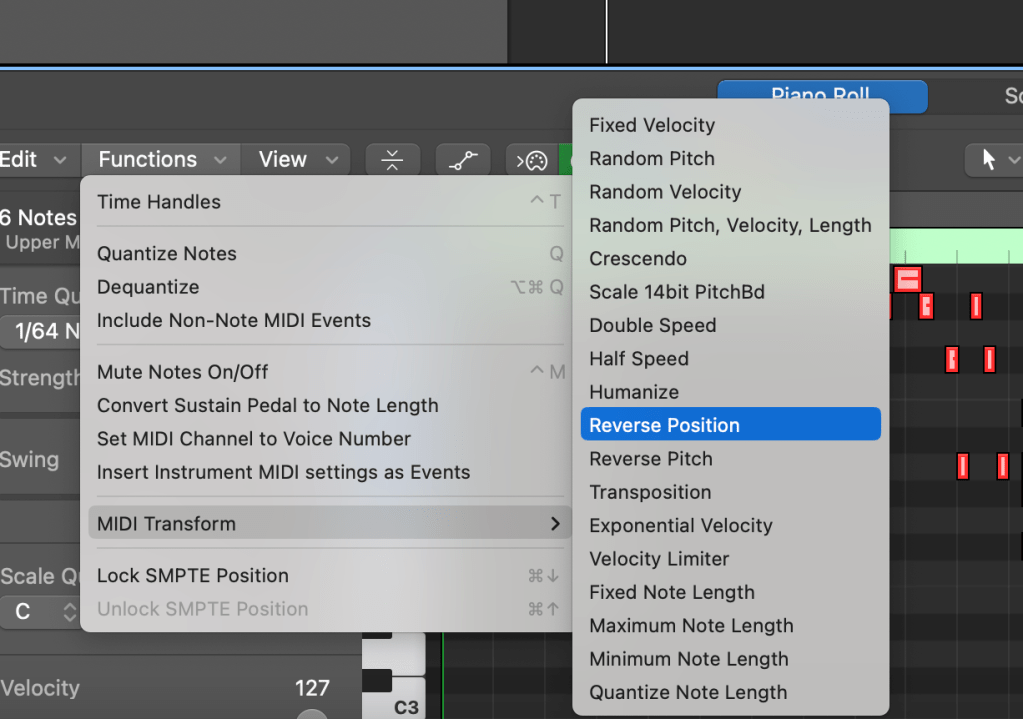Click the Functions menu button
Screen dimensions: 1023x719
coord(160,160)
